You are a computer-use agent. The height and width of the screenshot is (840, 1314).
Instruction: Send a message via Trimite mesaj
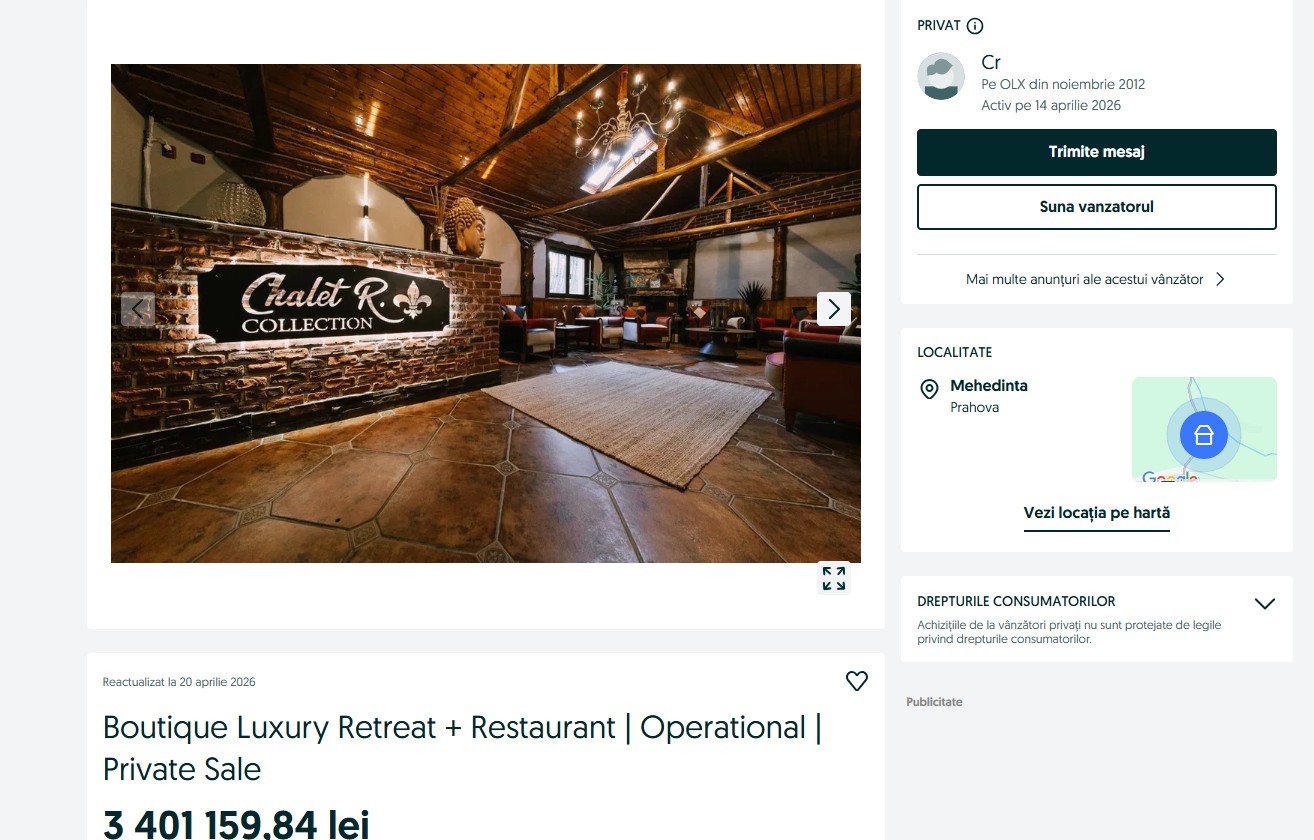coord(1097,152)
